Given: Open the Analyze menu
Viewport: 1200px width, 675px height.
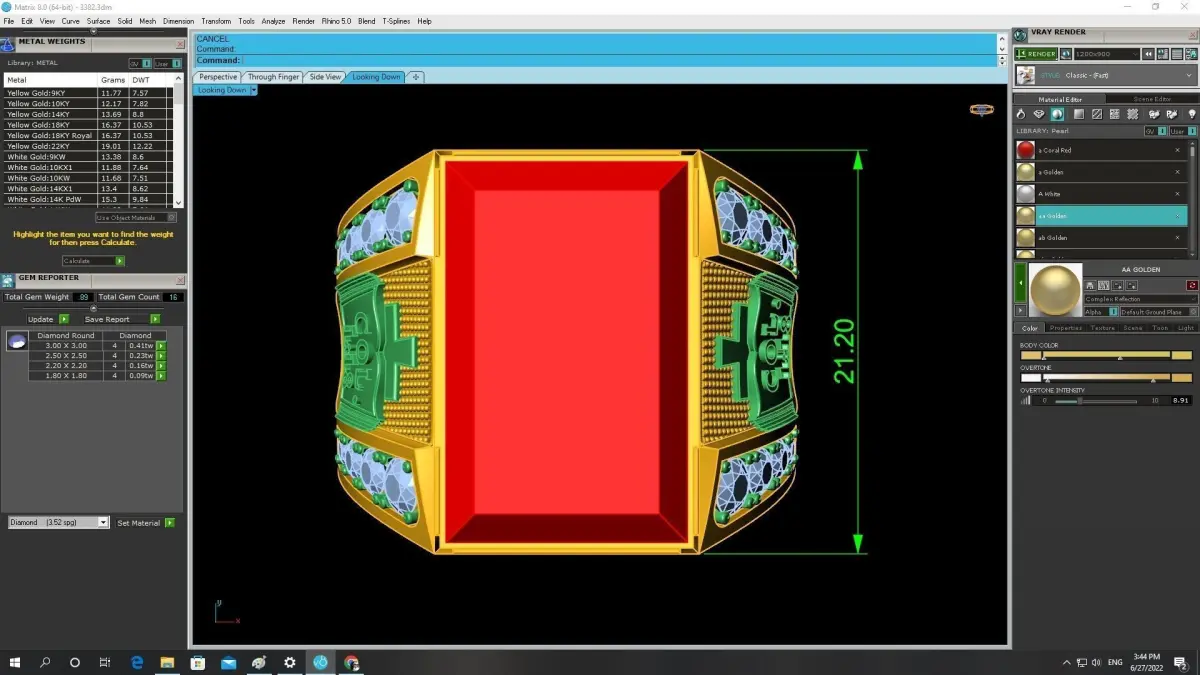Looking at the screenshot, I should (273, 21).
